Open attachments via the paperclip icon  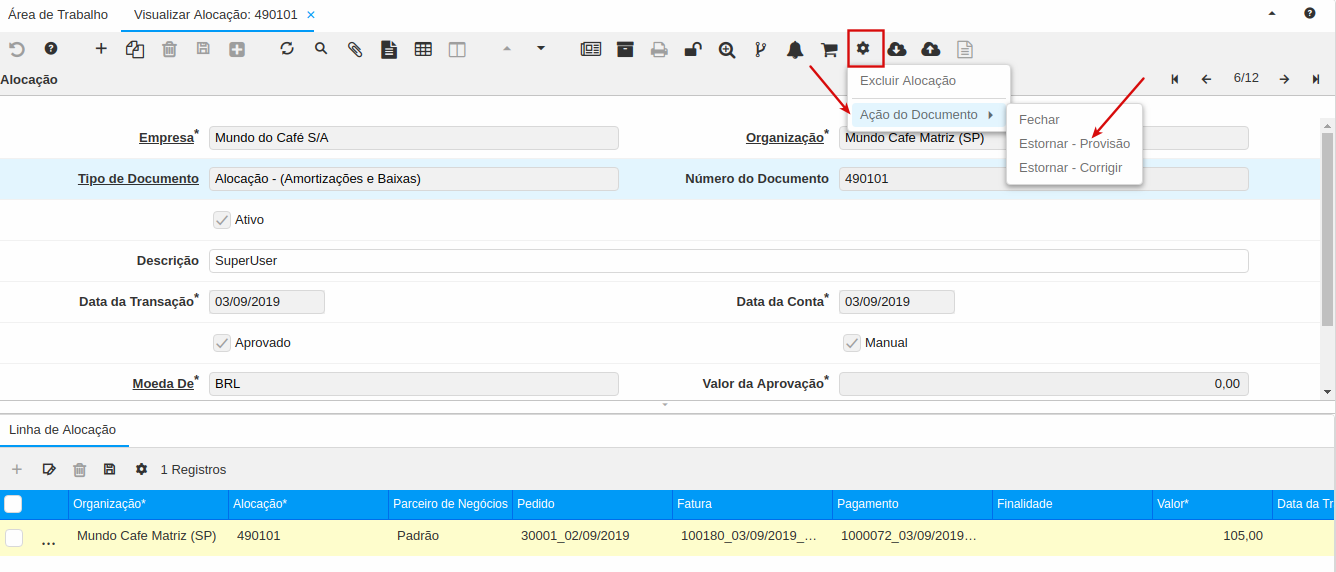tap(354, 49)
